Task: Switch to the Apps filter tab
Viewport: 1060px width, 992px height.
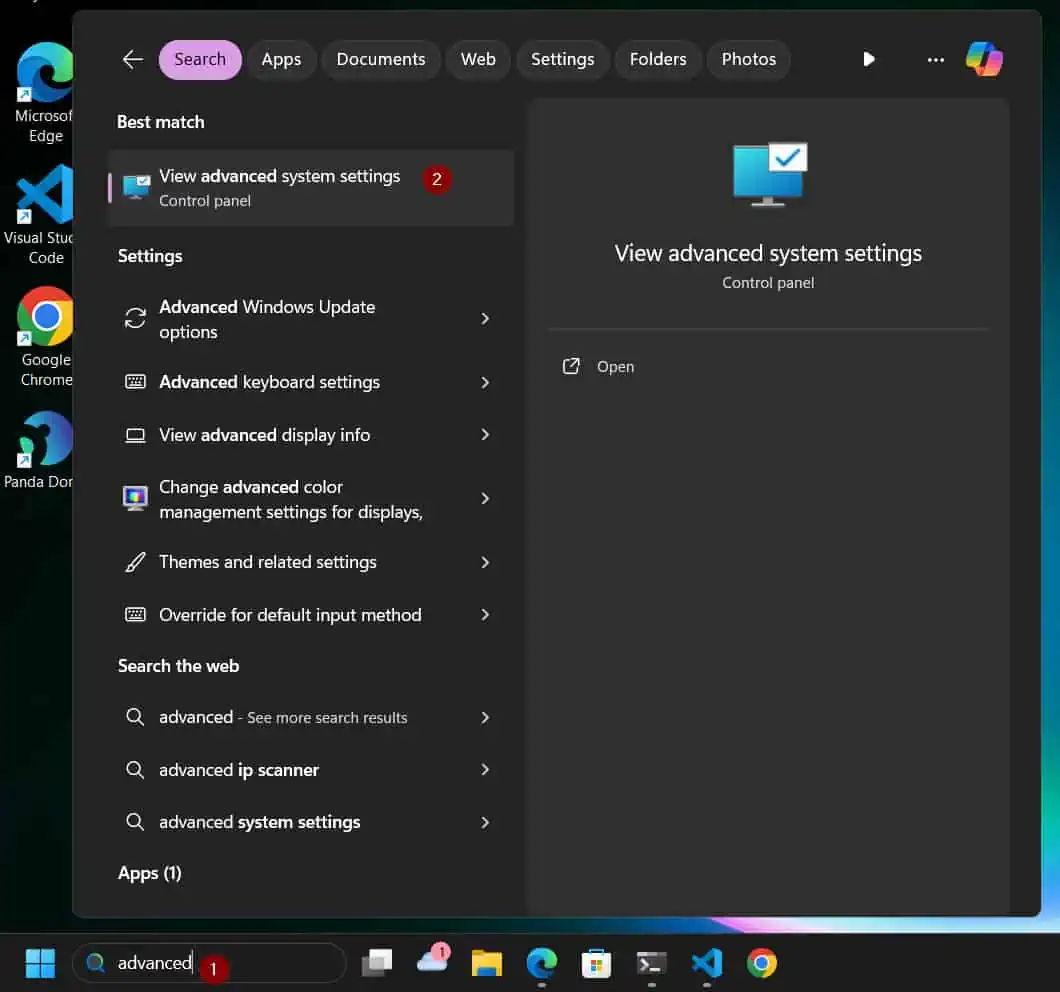Action: [x=281, y=60]
